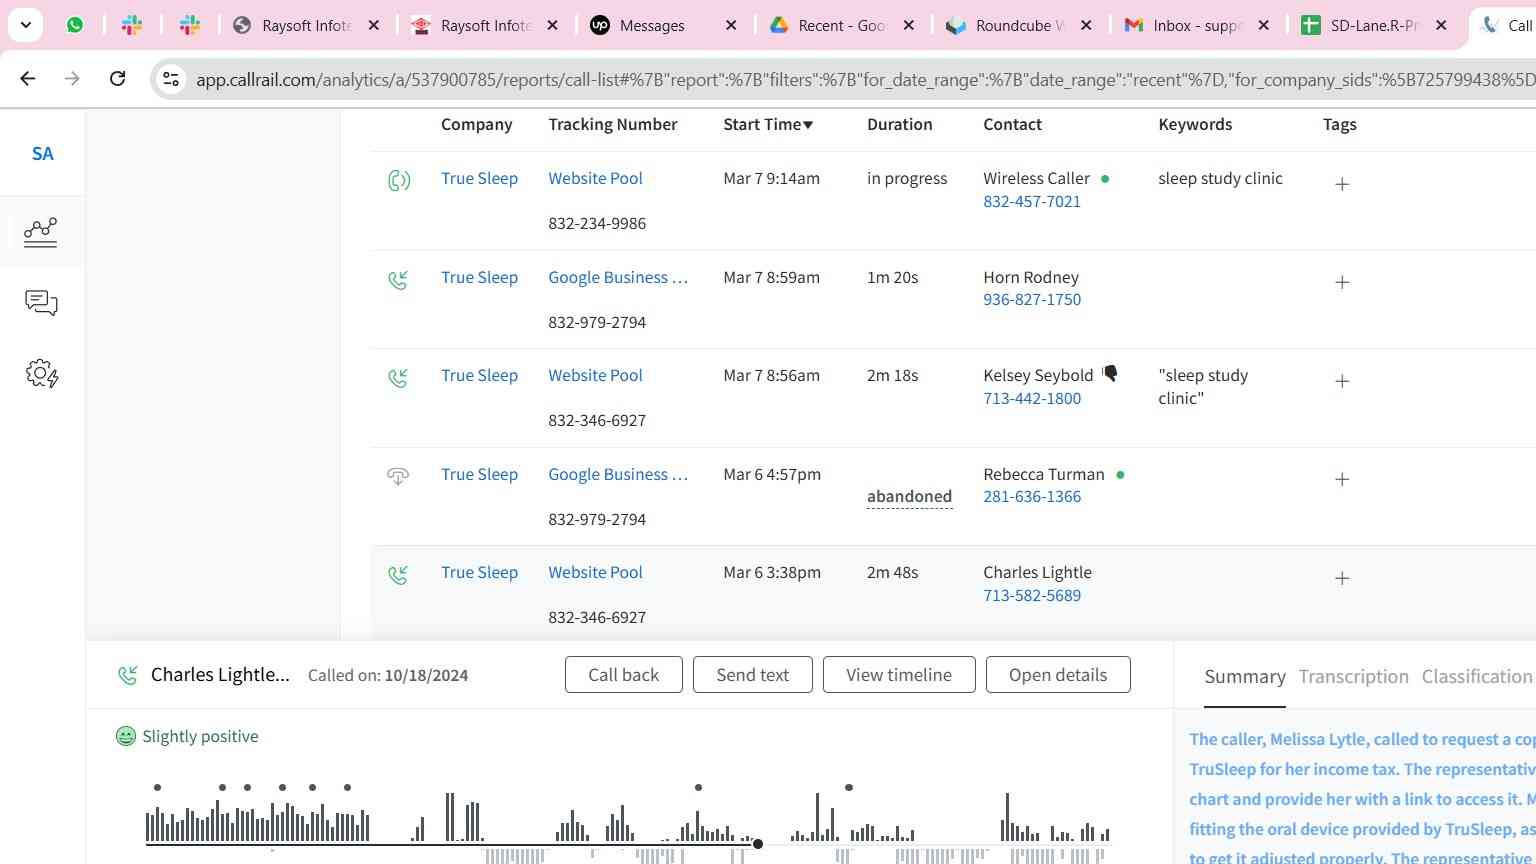Switch to the Classification tab

[x=1477, y=677]
